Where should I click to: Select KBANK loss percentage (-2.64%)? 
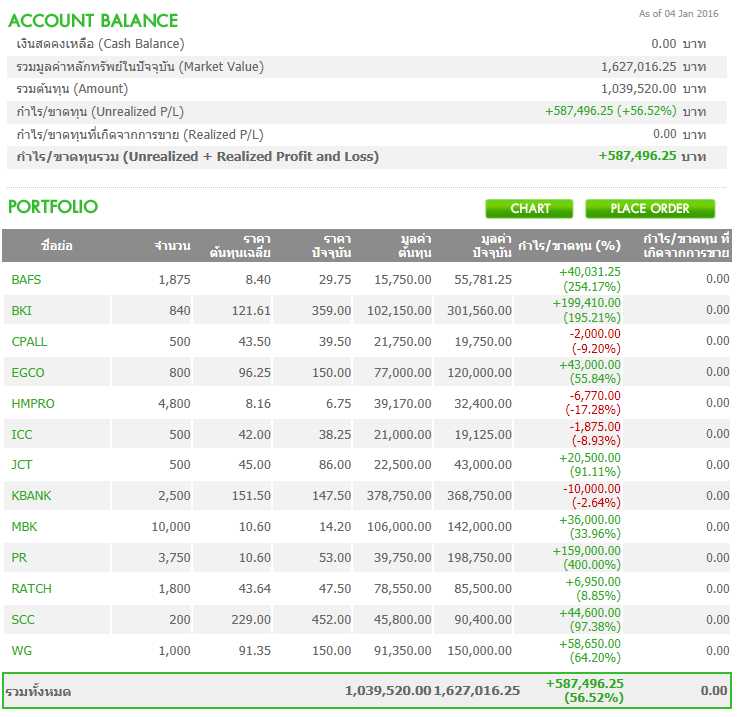pos(596,503)
